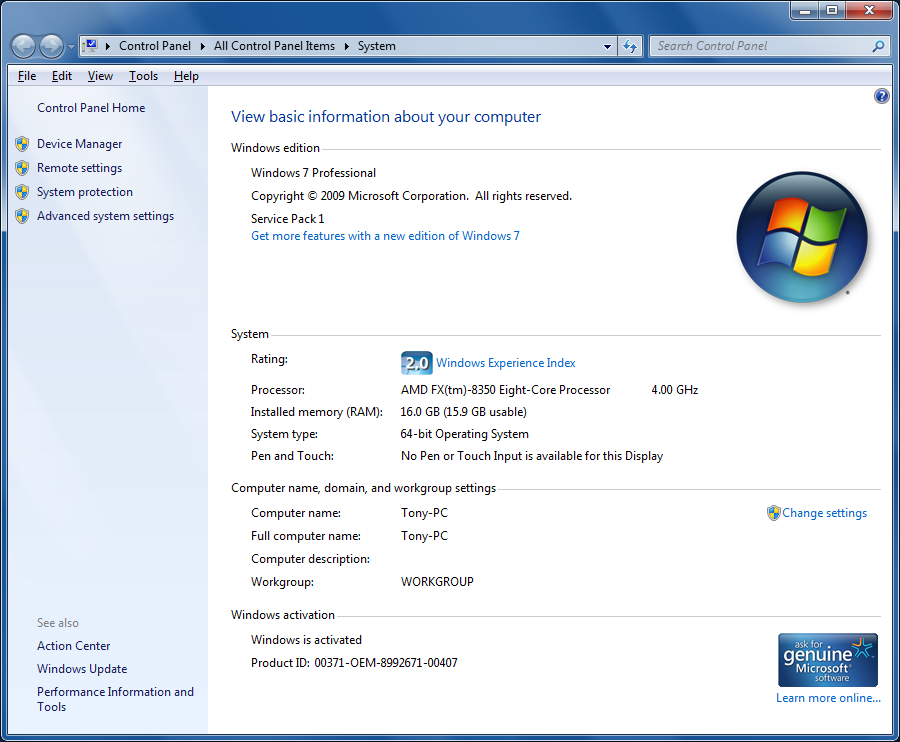Open the Edit menu

[61, 76]
